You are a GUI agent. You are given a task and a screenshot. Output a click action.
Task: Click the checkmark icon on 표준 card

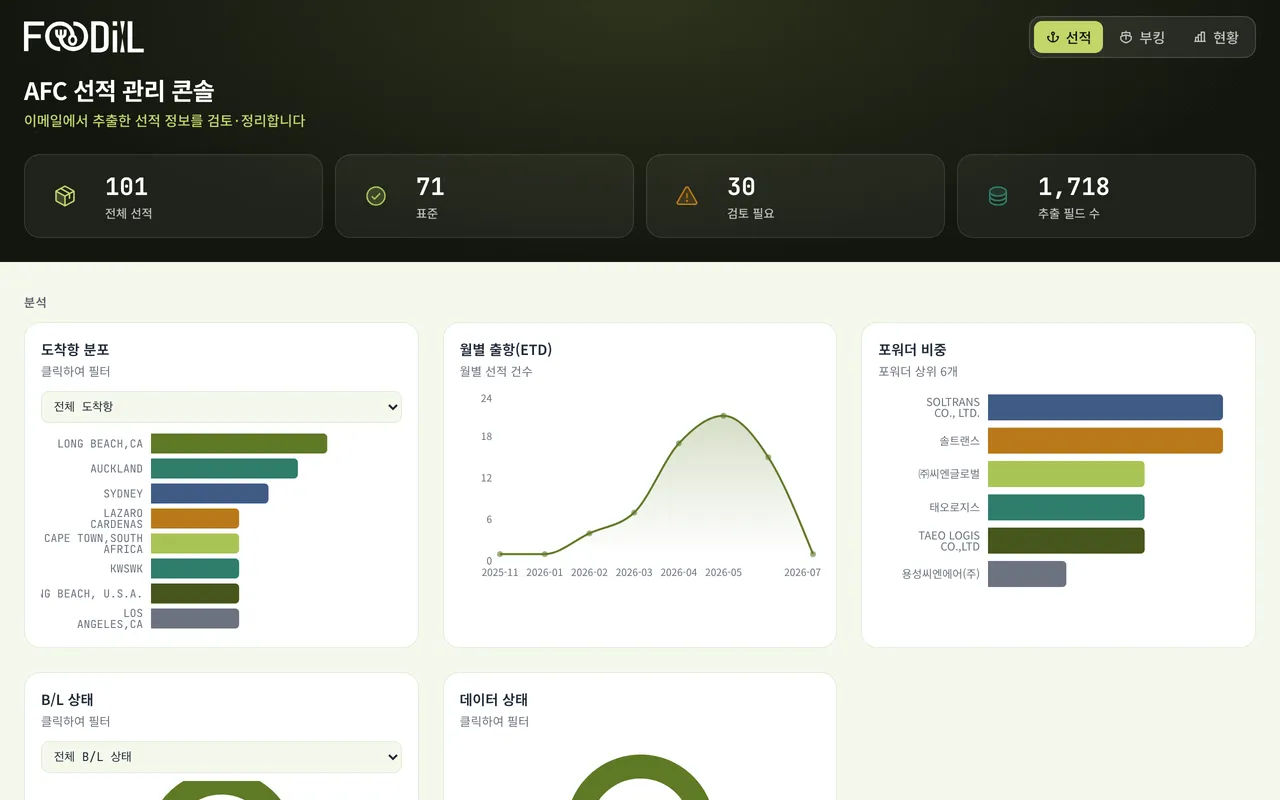(376, 196)
